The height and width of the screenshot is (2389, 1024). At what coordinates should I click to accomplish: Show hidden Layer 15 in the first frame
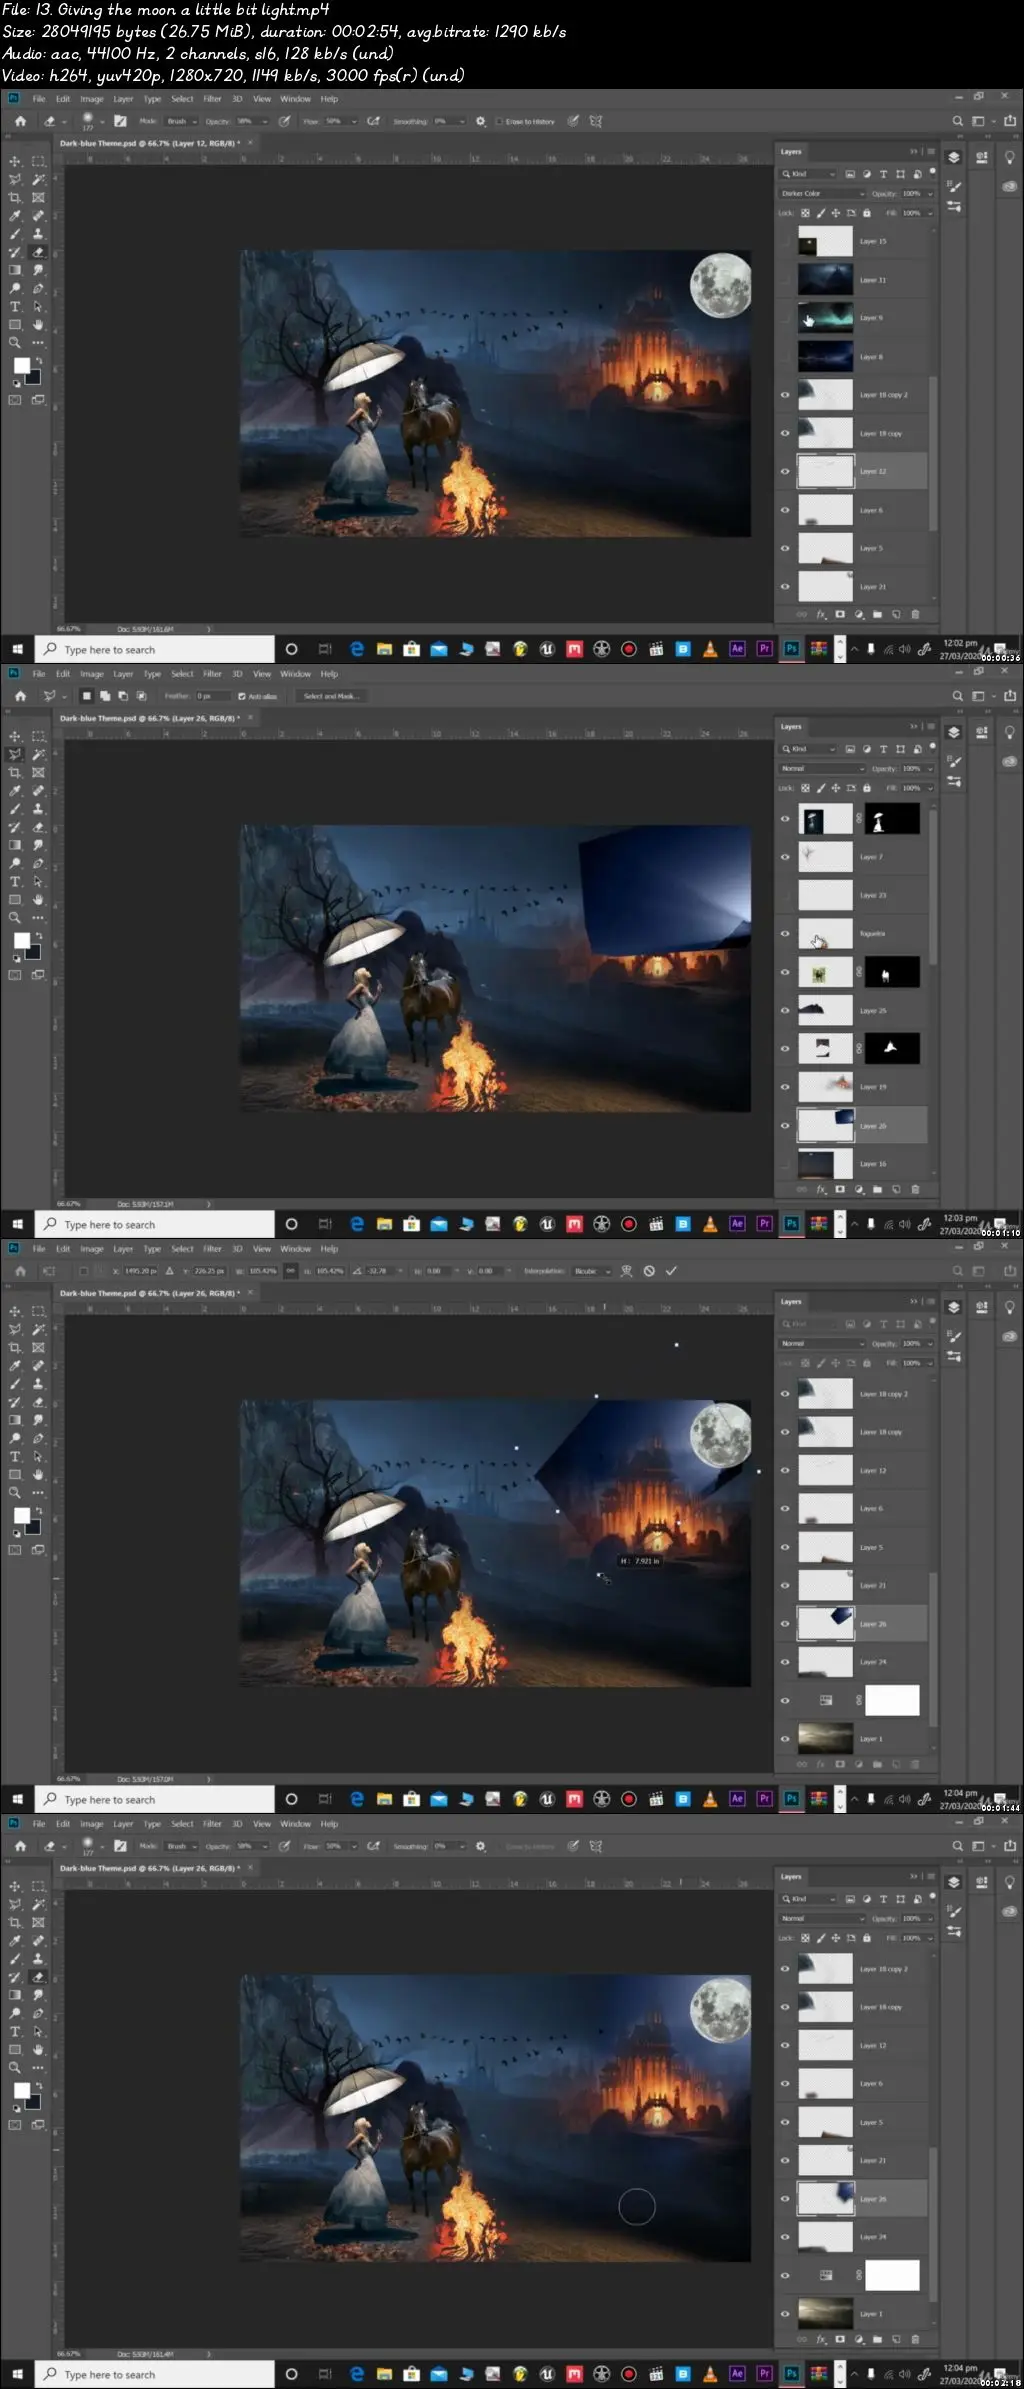point(785,242)
